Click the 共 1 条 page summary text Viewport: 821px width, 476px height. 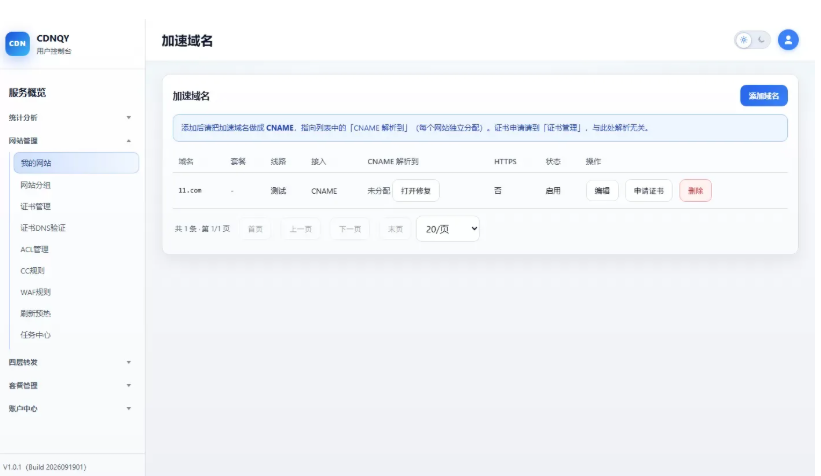(x=202, y=229)
